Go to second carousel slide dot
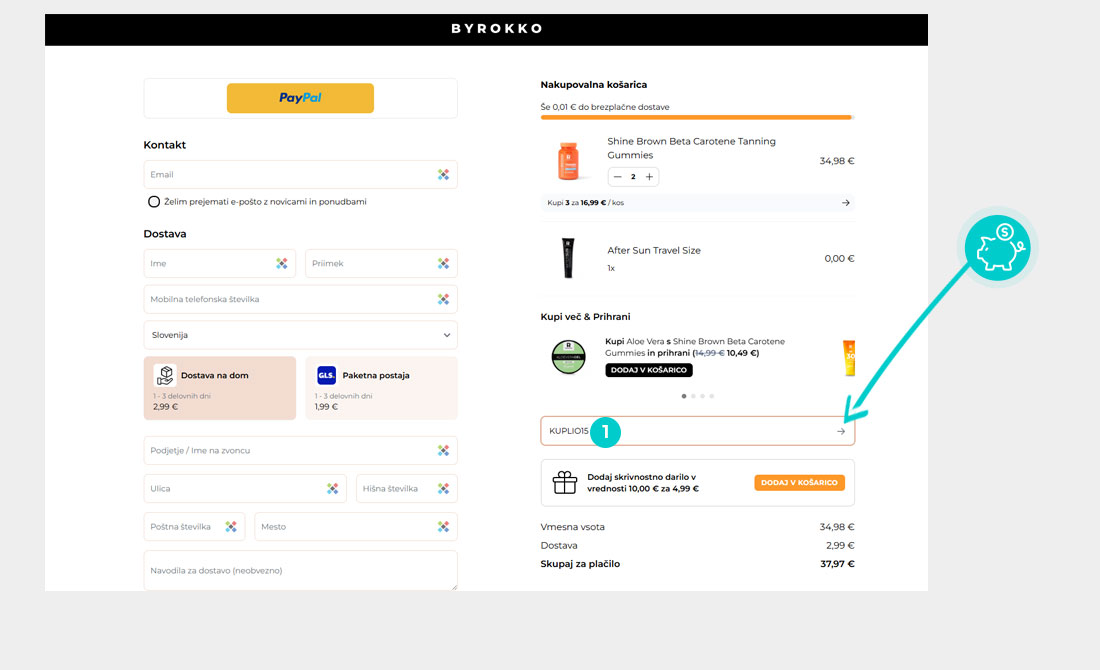The image size is (1100, 670). [693, 396]
